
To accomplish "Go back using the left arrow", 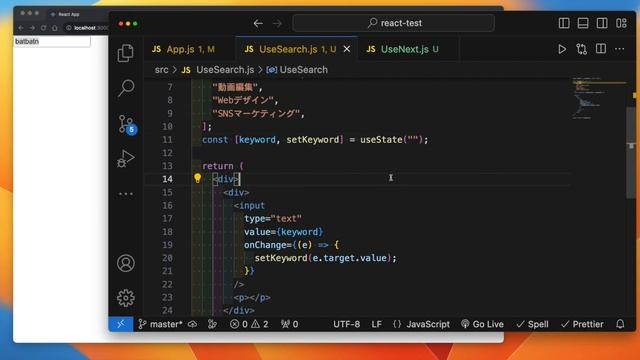I will click(258, 23).
